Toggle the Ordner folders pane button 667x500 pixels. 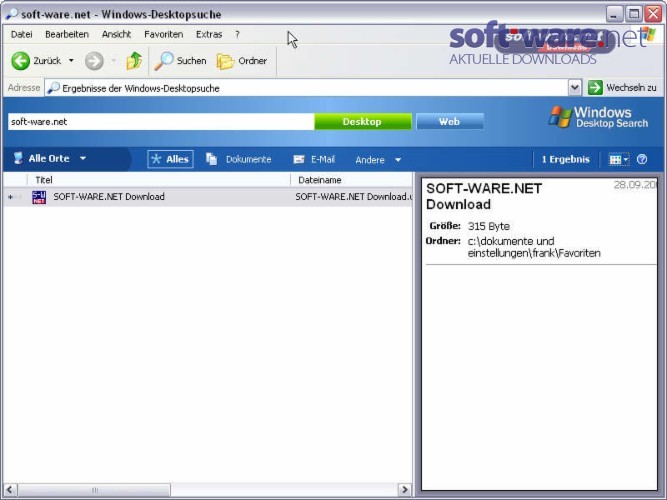click(242, 61)
